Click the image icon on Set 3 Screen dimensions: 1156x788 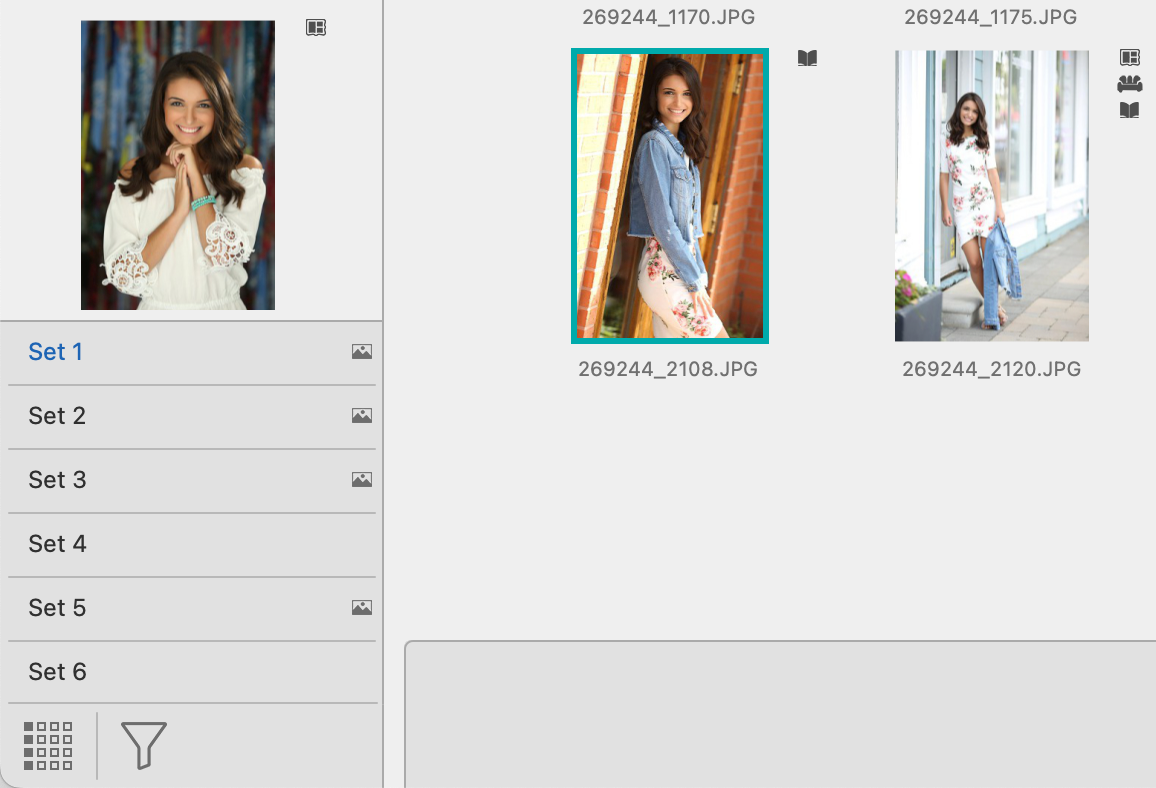(x=361, y=480)
